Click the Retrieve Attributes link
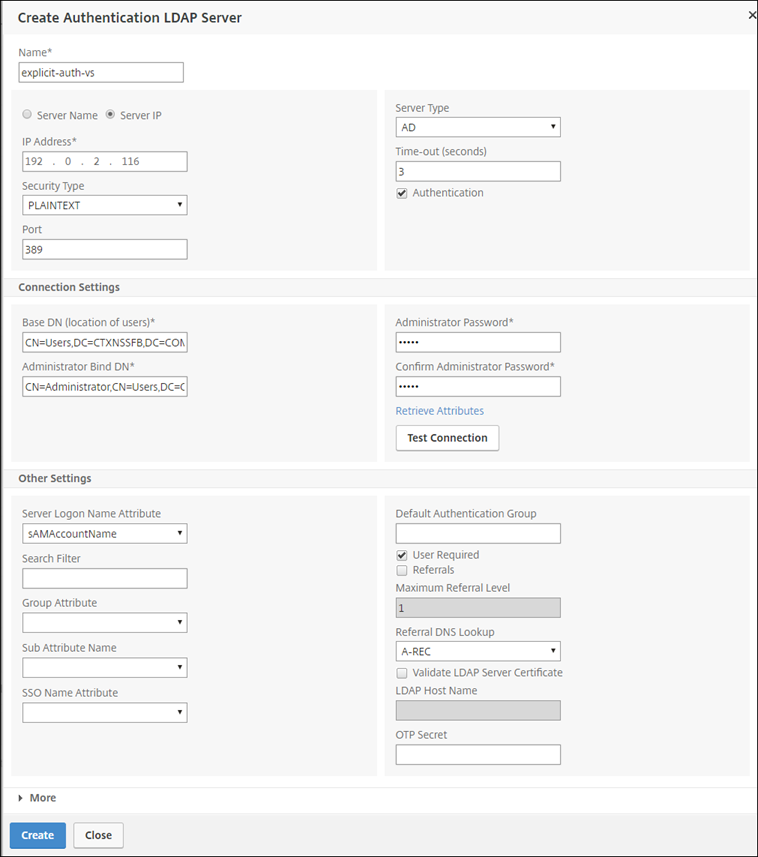Viewport: 758px width, 857px height. [x=439, y=410]
